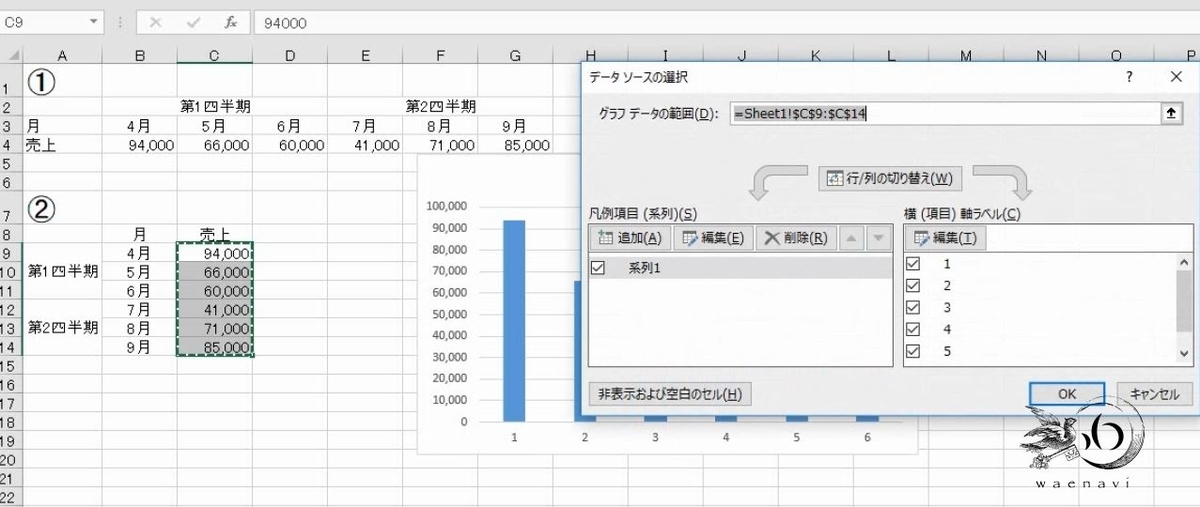Click cell A4 labeled 売上
The image size is (1200, 507).
[x=62, y=145]
